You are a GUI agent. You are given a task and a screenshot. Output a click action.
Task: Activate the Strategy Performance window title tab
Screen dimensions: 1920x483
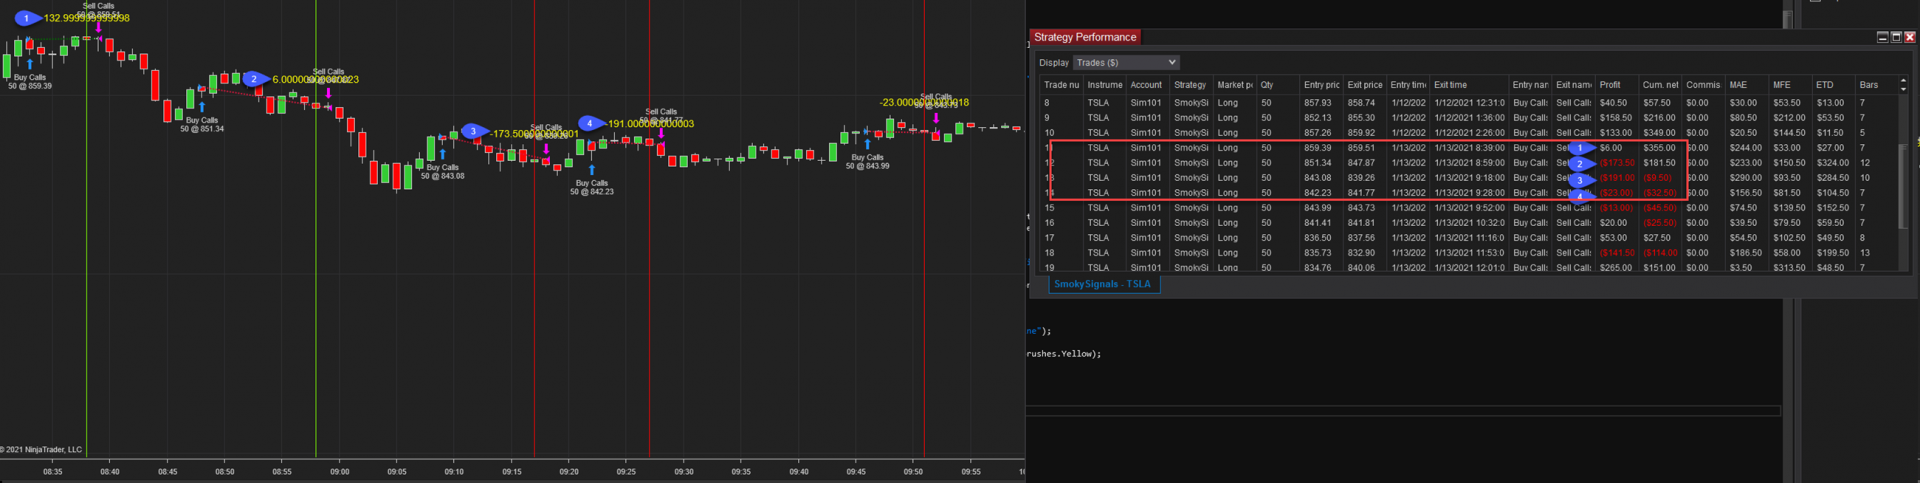(1085, 37)
